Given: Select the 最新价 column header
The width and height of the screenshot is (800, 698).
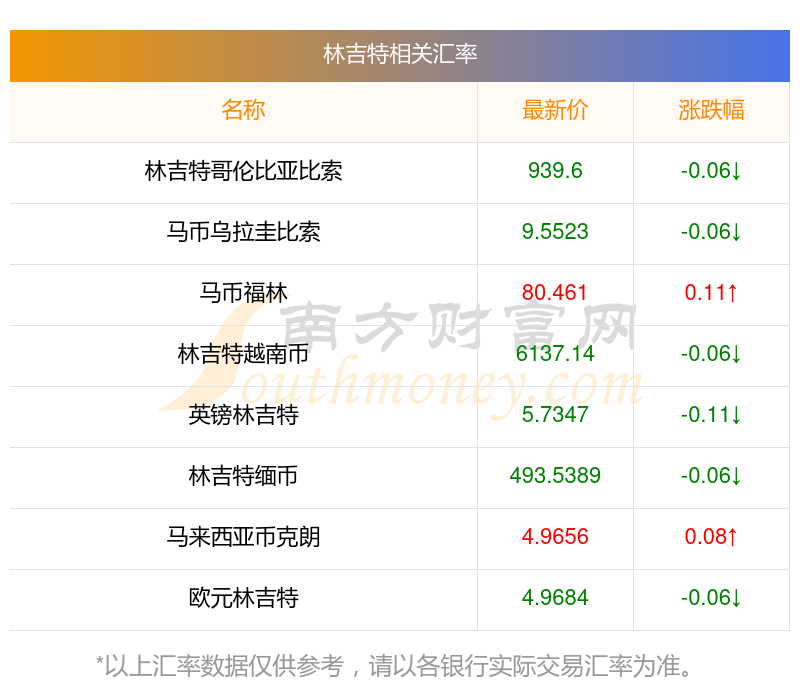Looking at the screenshot, I should click(555, 110).
